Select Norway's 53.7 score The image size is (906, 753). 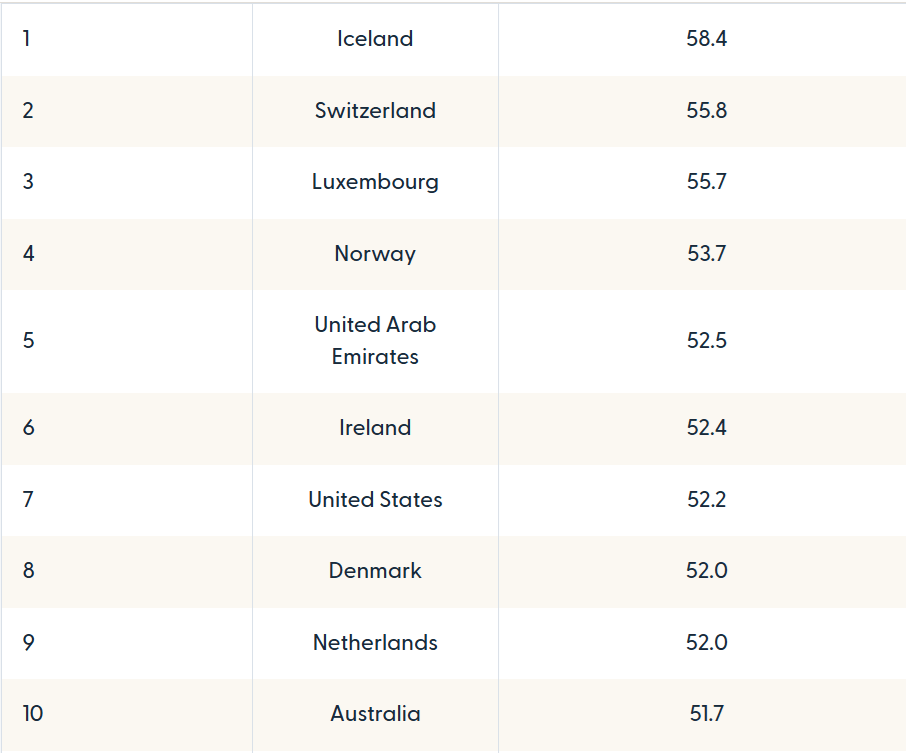click(x=706, y=254)
